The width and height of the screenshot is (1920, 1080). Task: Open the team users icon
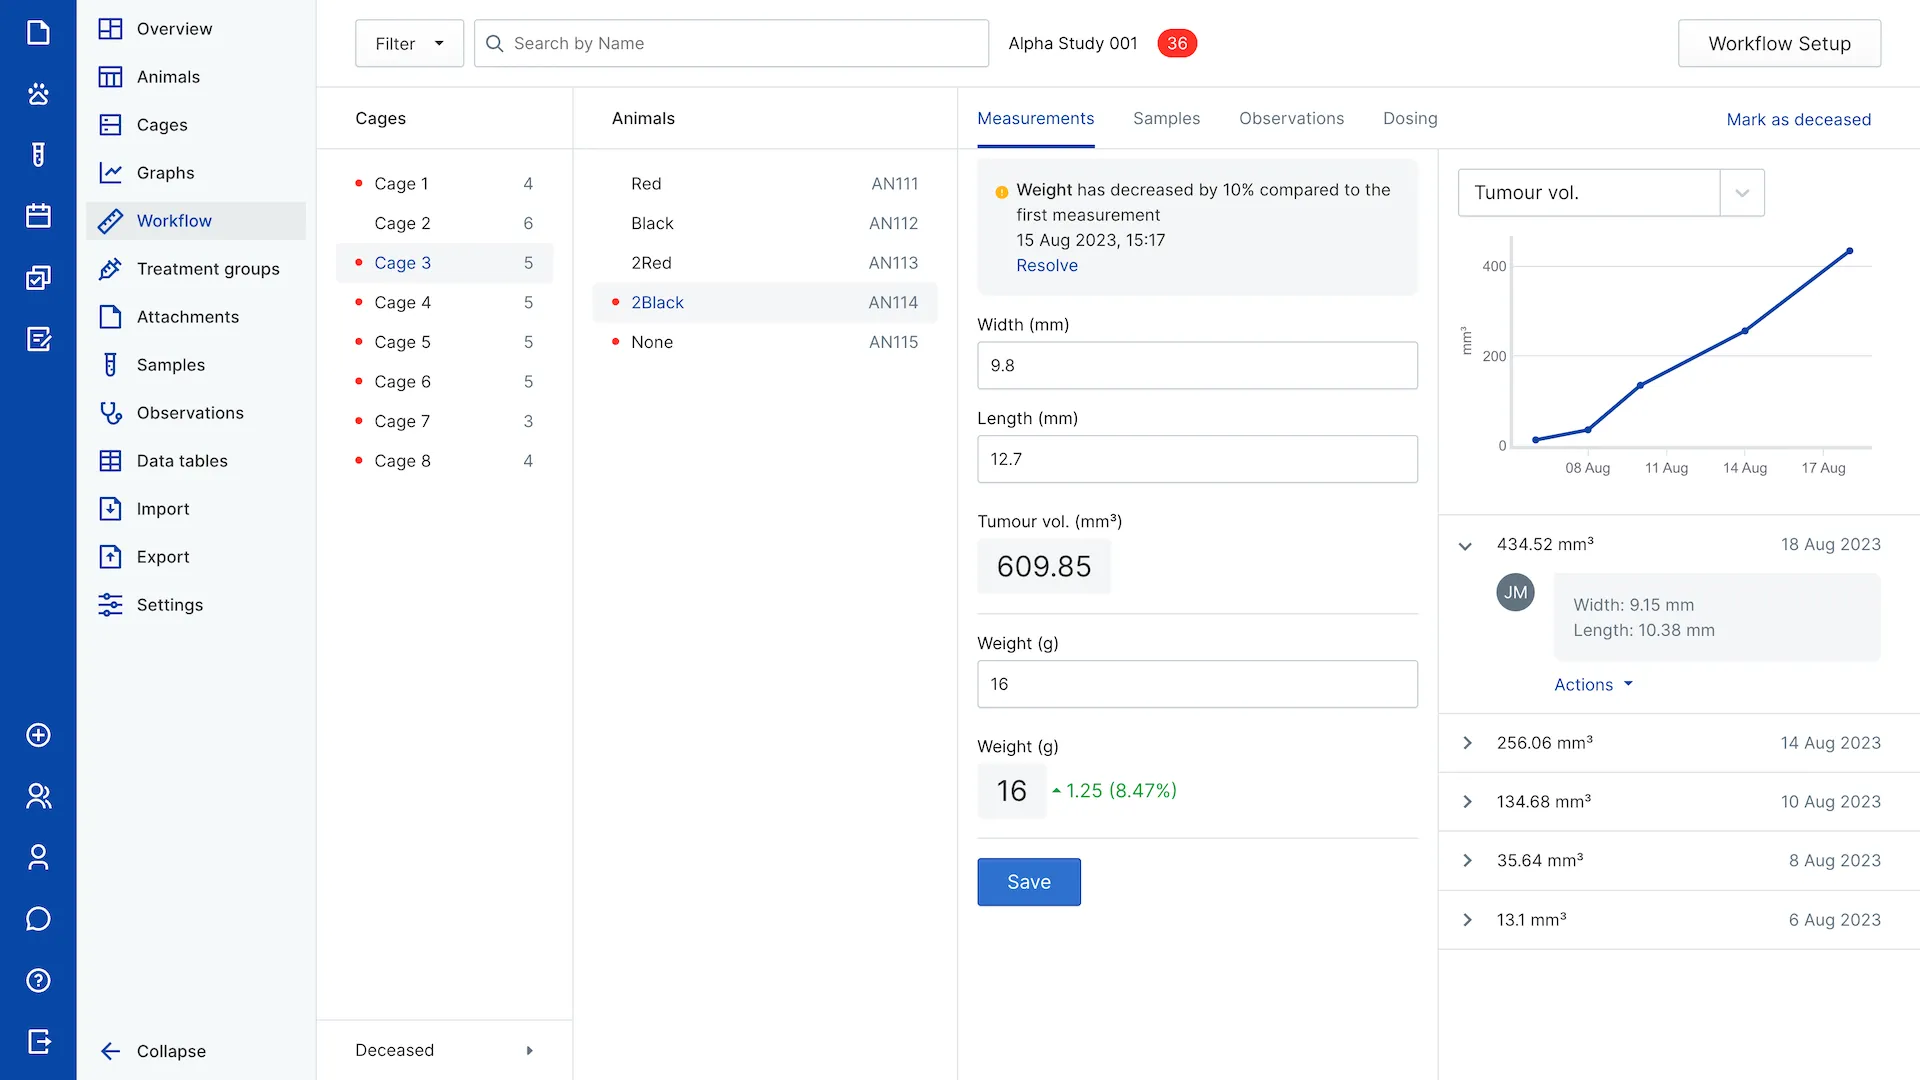click(38, 796)
